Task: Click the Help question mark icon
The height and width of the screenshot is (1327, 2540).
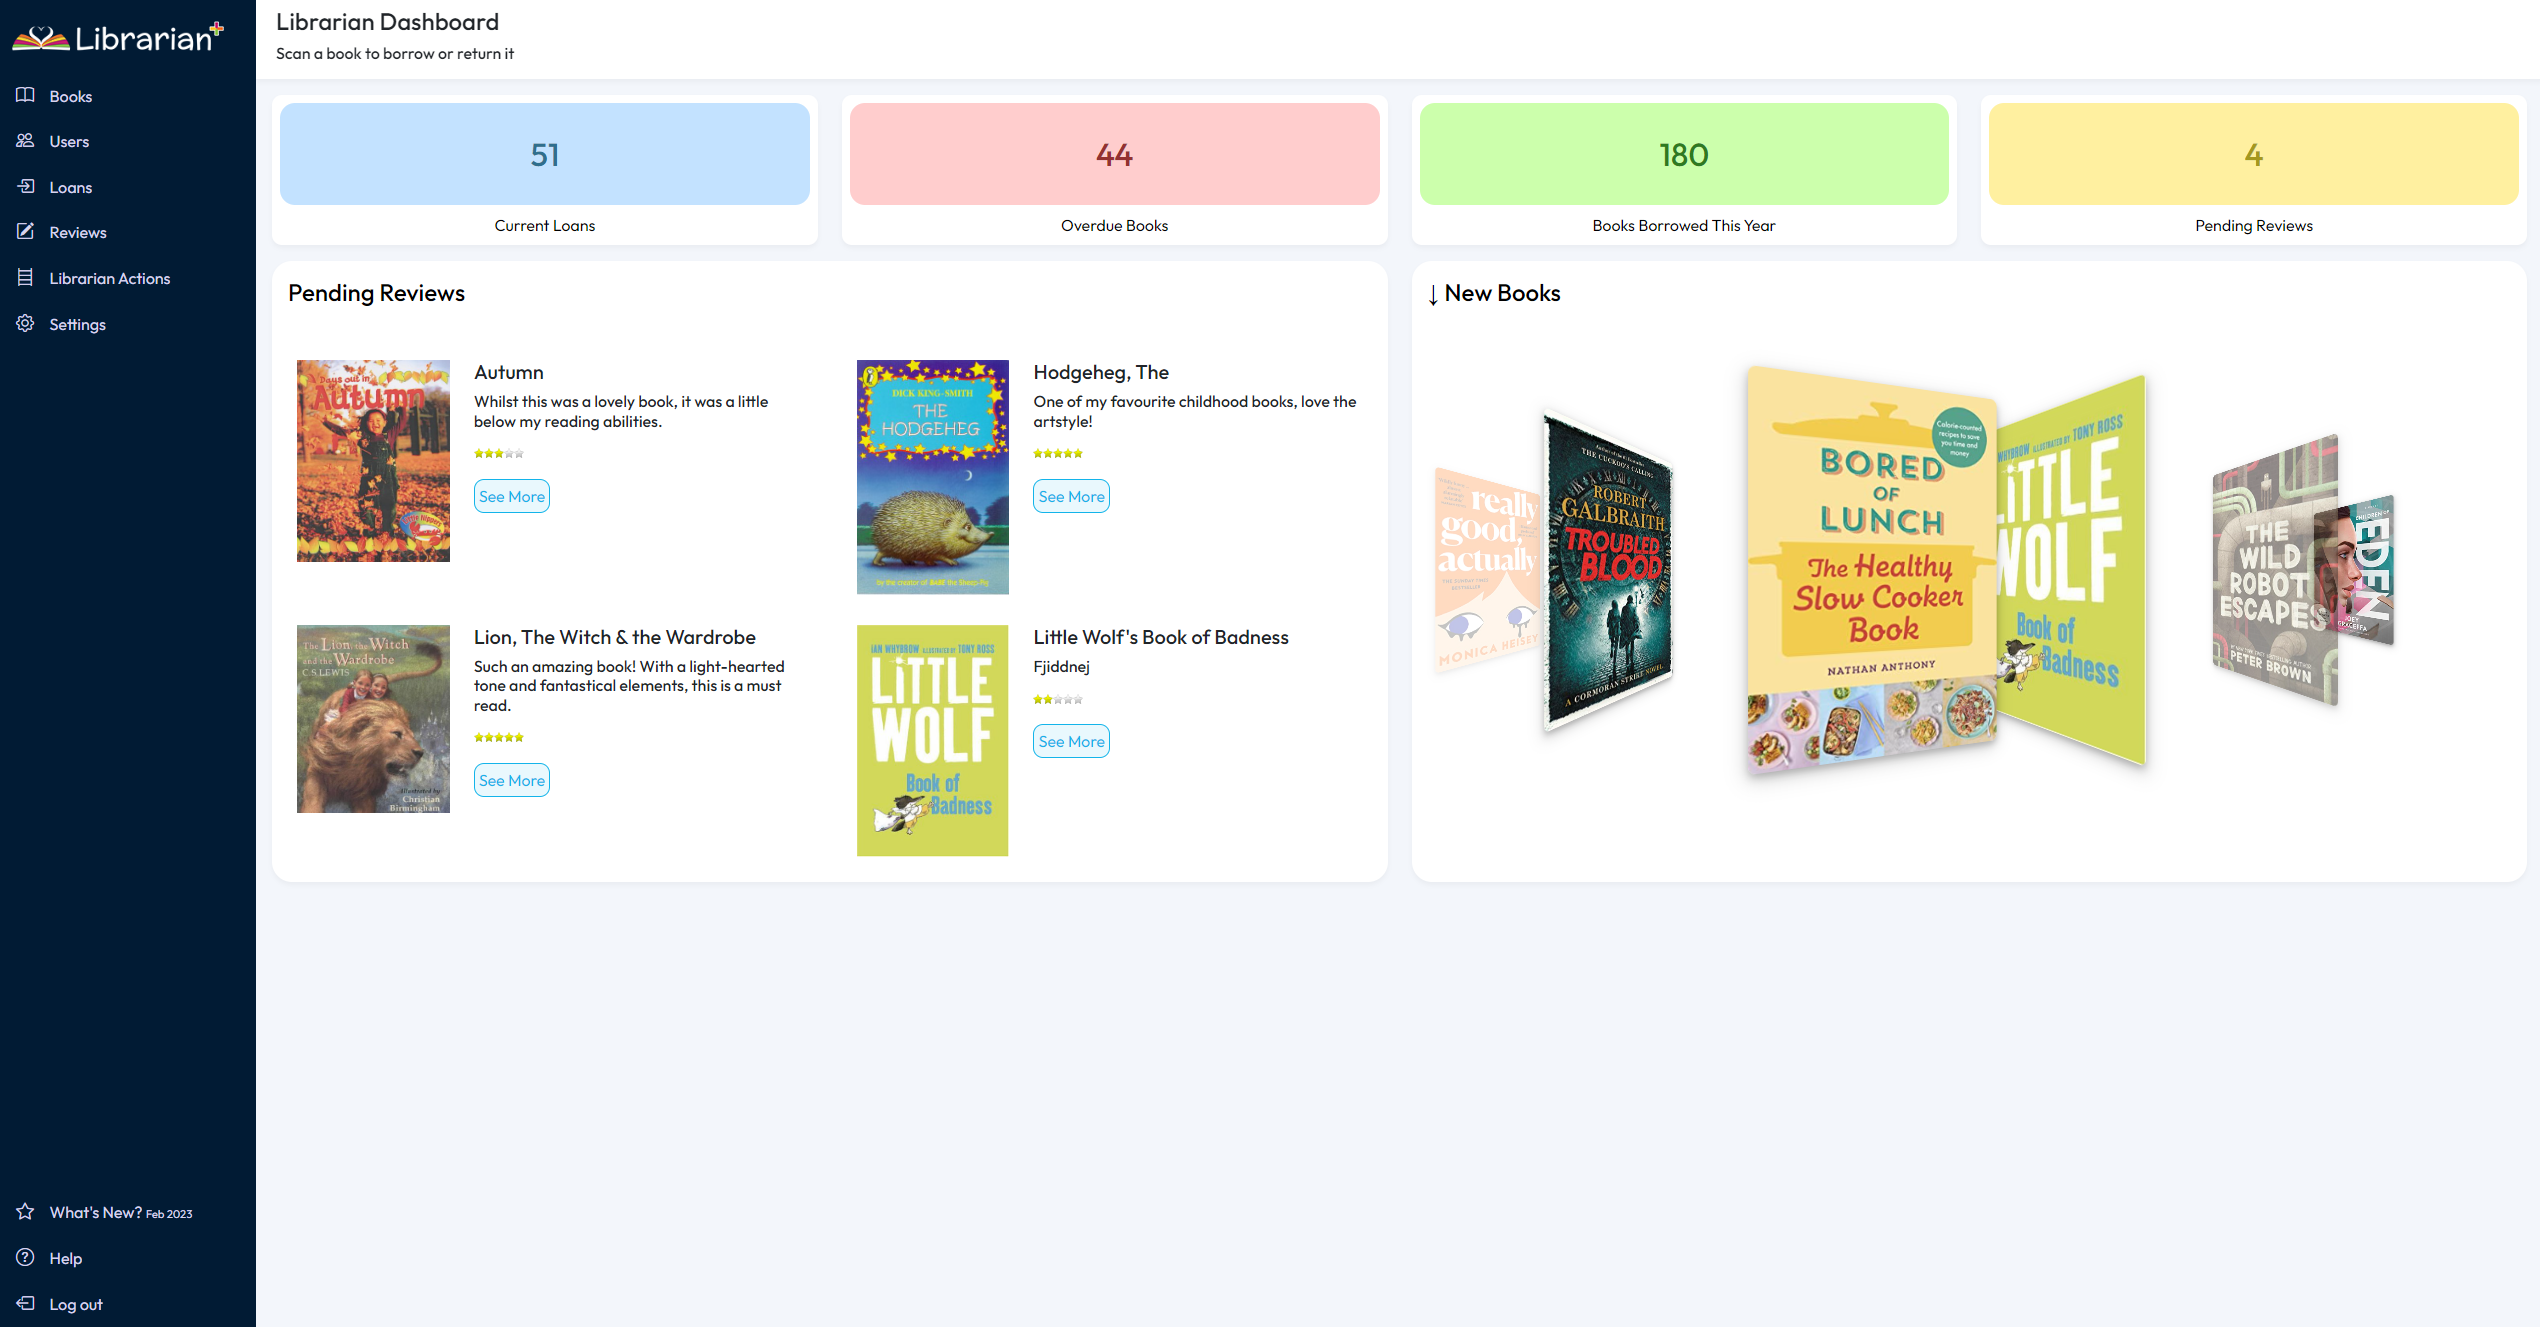Action: (26, 1258)
